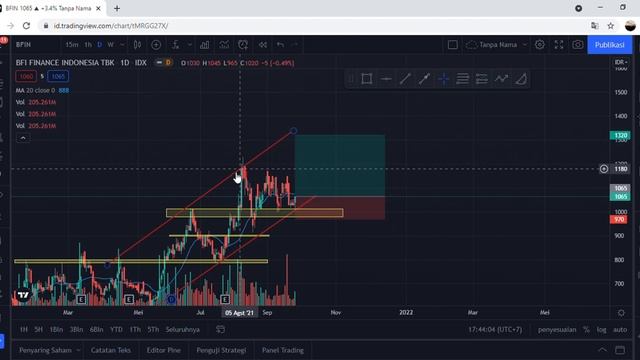The image size is (640, 360).
Task: Select the arrow line tool in favorites toolbar
Action: (x=424, y=79)
